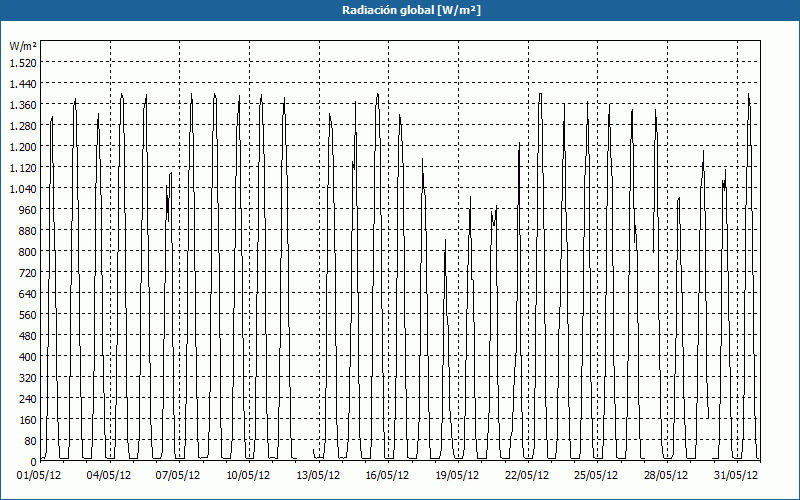Select the chart title 'Radiación global [W/m²]'

click(411, 10)
